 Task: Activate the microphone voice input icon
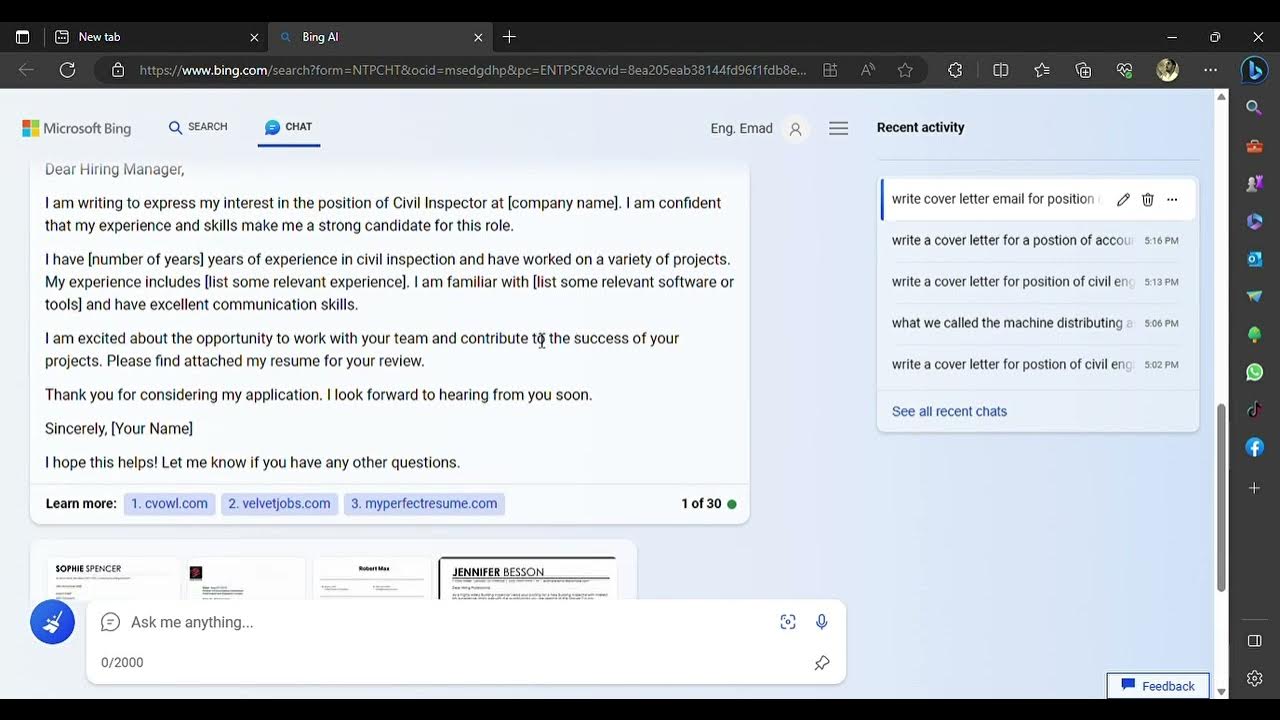click(x=821, y=622)
